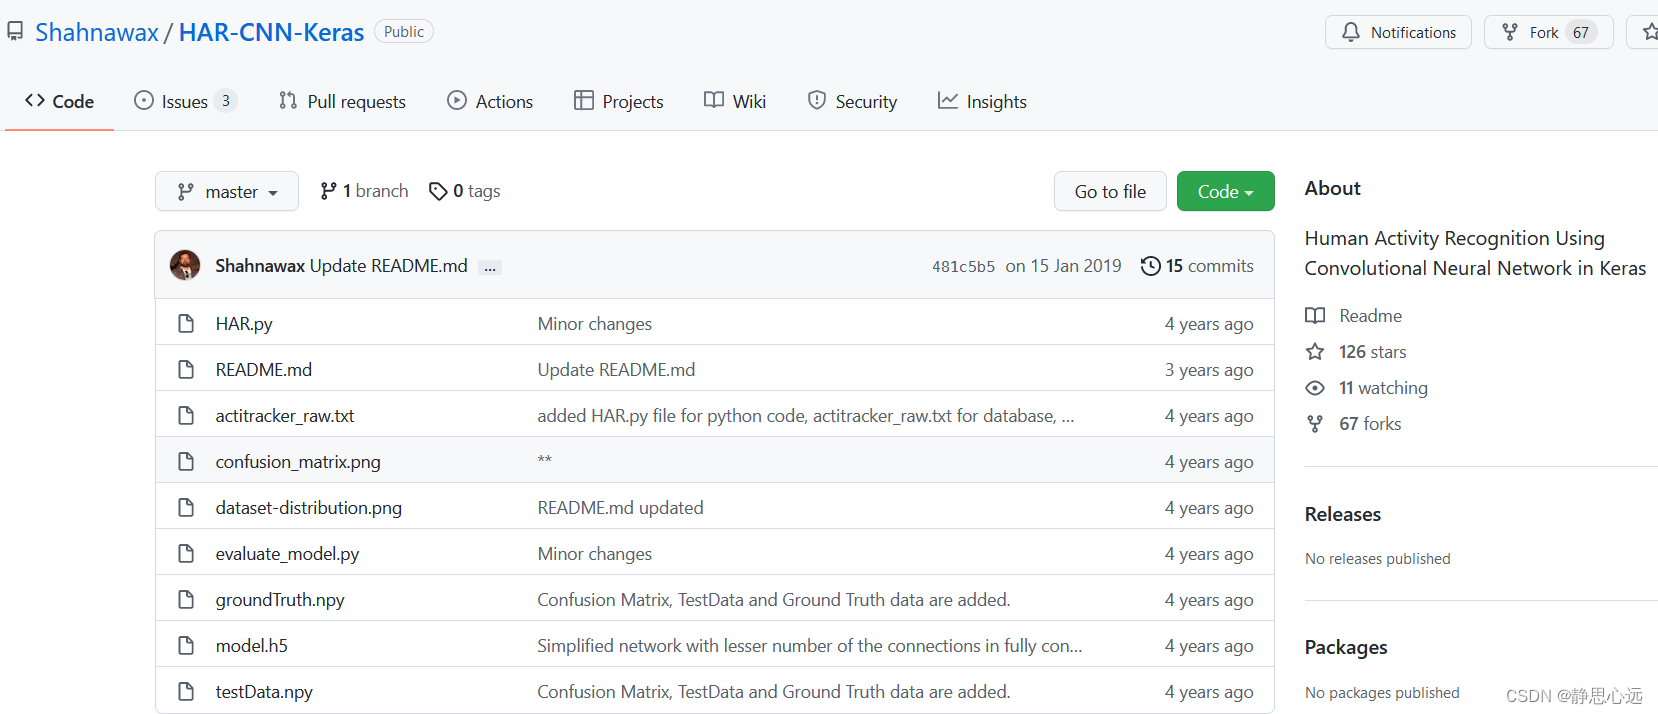Open the actitracker_raw.txt file
The image size is (1658, 714).
pos(285,416)
